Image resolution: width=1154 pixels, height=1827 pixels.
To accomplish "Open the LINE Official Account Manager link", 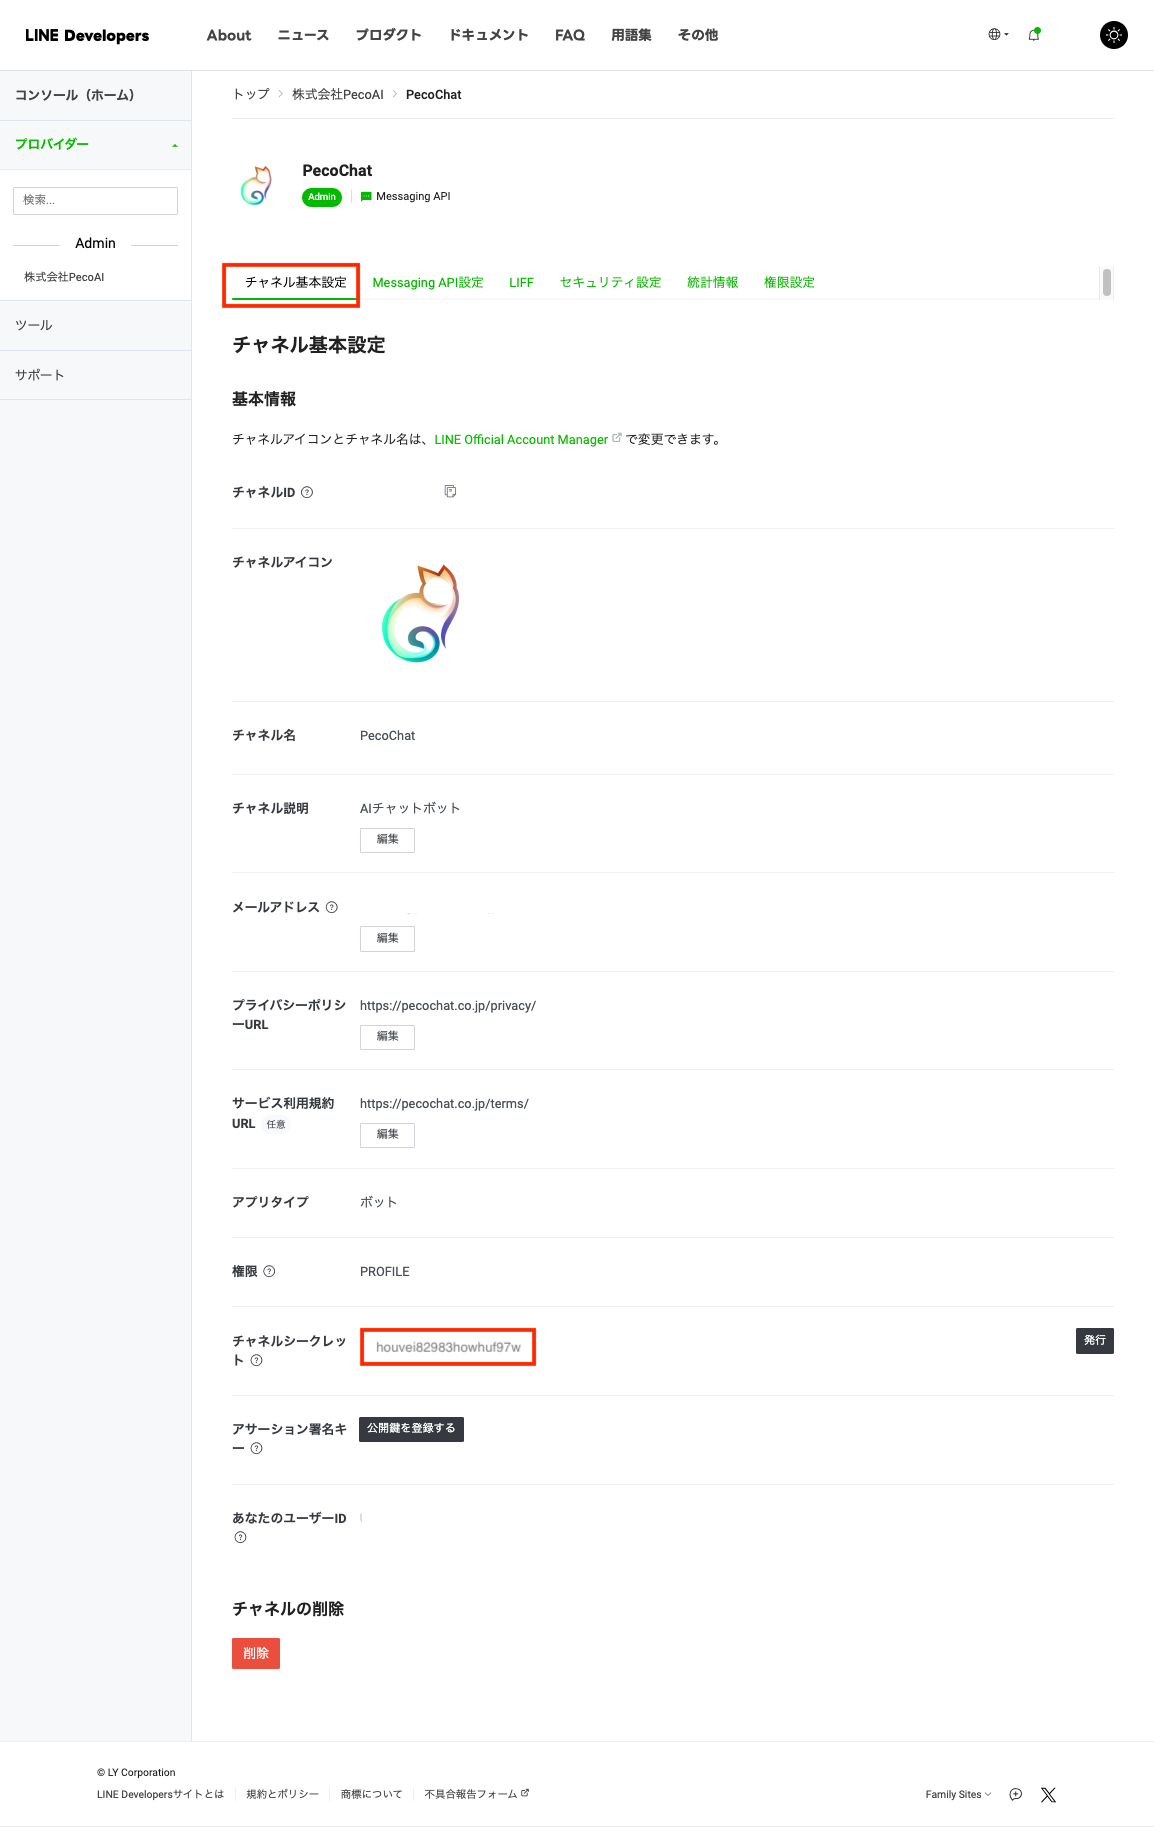I will point(521,440).
